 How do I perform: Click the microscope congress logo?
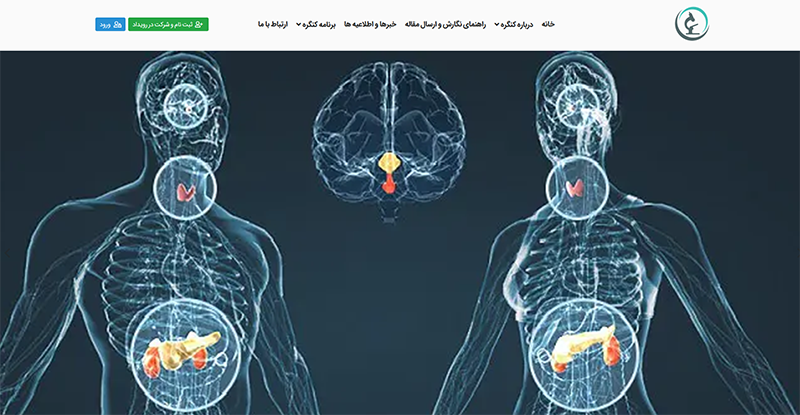pyautogui.click(x=692, y=24)
